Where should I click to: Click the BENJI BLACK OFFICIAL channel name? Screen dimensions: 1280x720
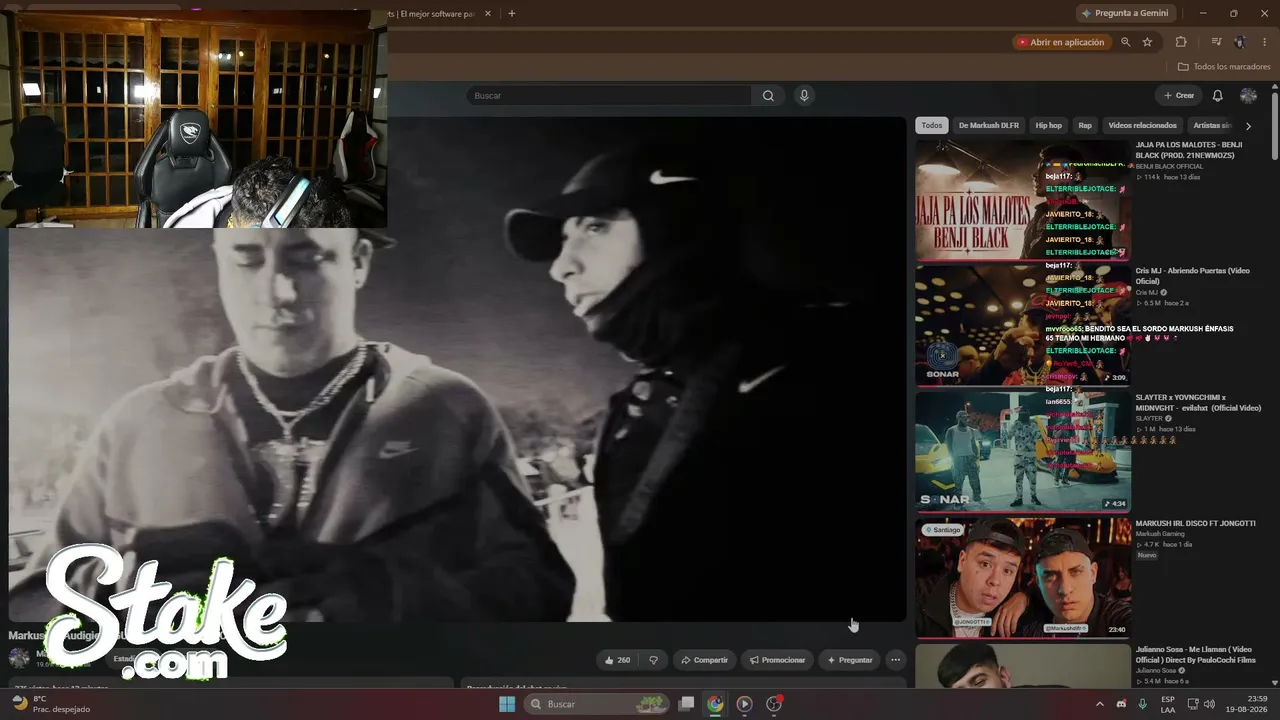(x=1169, y=166)
